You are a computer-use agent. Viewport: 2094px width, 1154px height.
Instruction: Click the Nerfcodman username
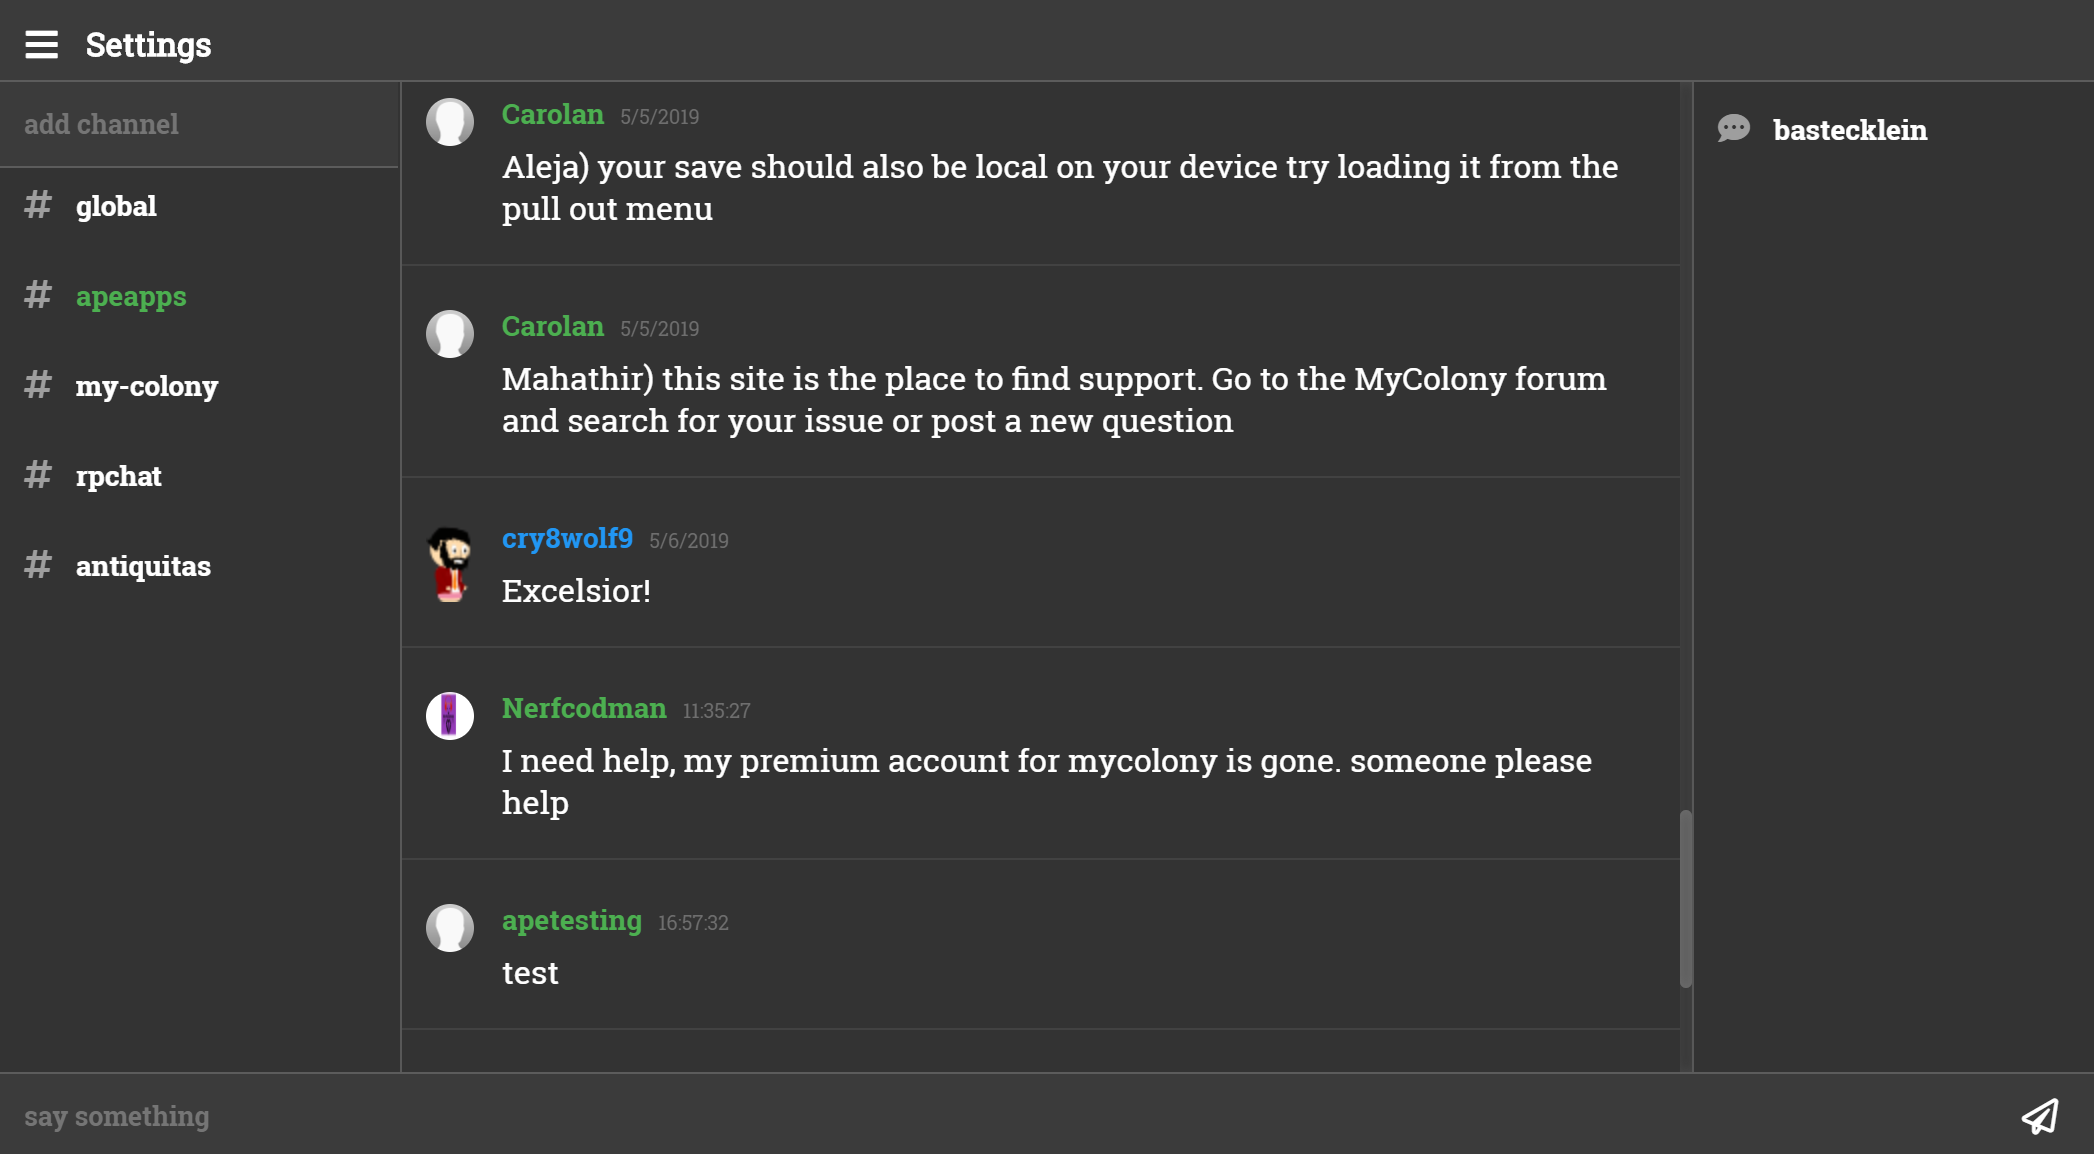click(x=584, y=708)
